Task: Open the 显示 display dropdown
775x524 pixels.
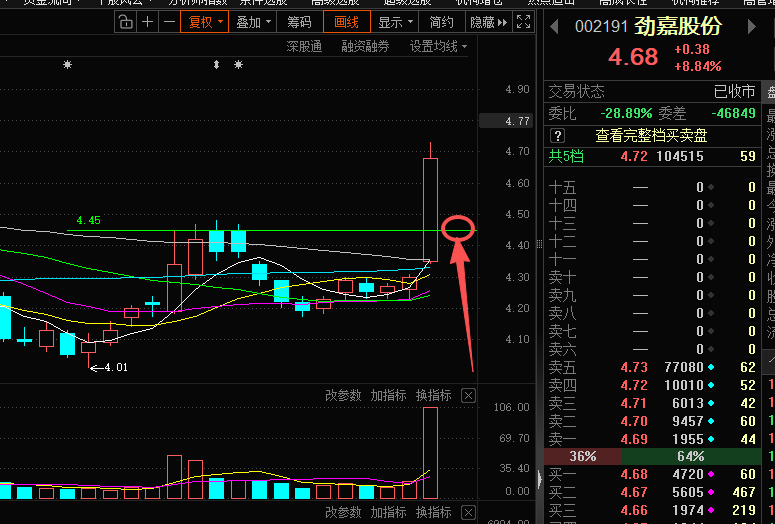Action: click(x=395, y=22)
